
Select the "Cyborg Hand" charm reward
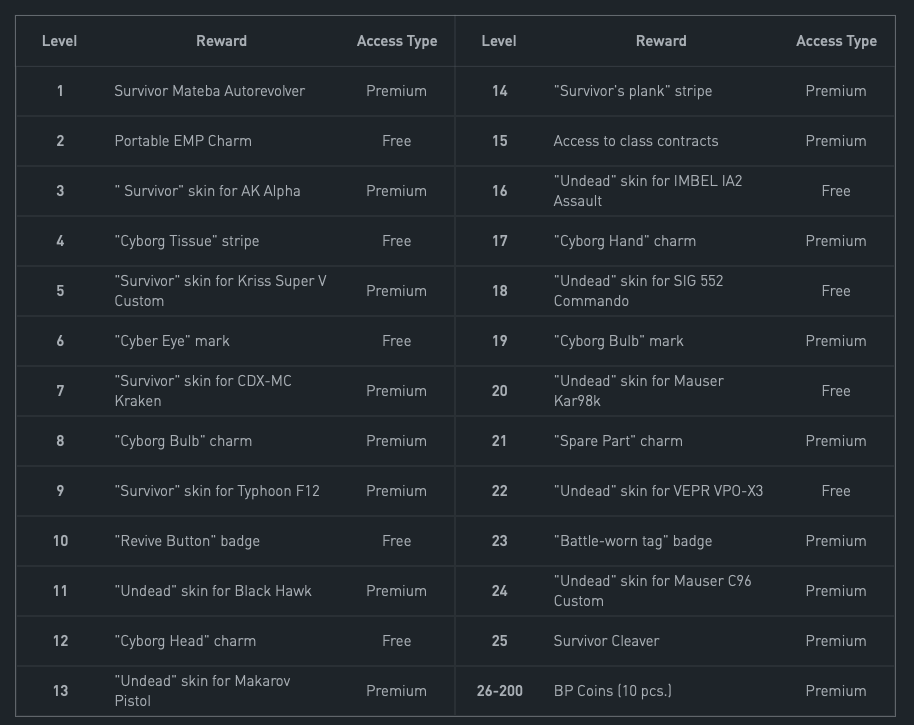point(624,241)
